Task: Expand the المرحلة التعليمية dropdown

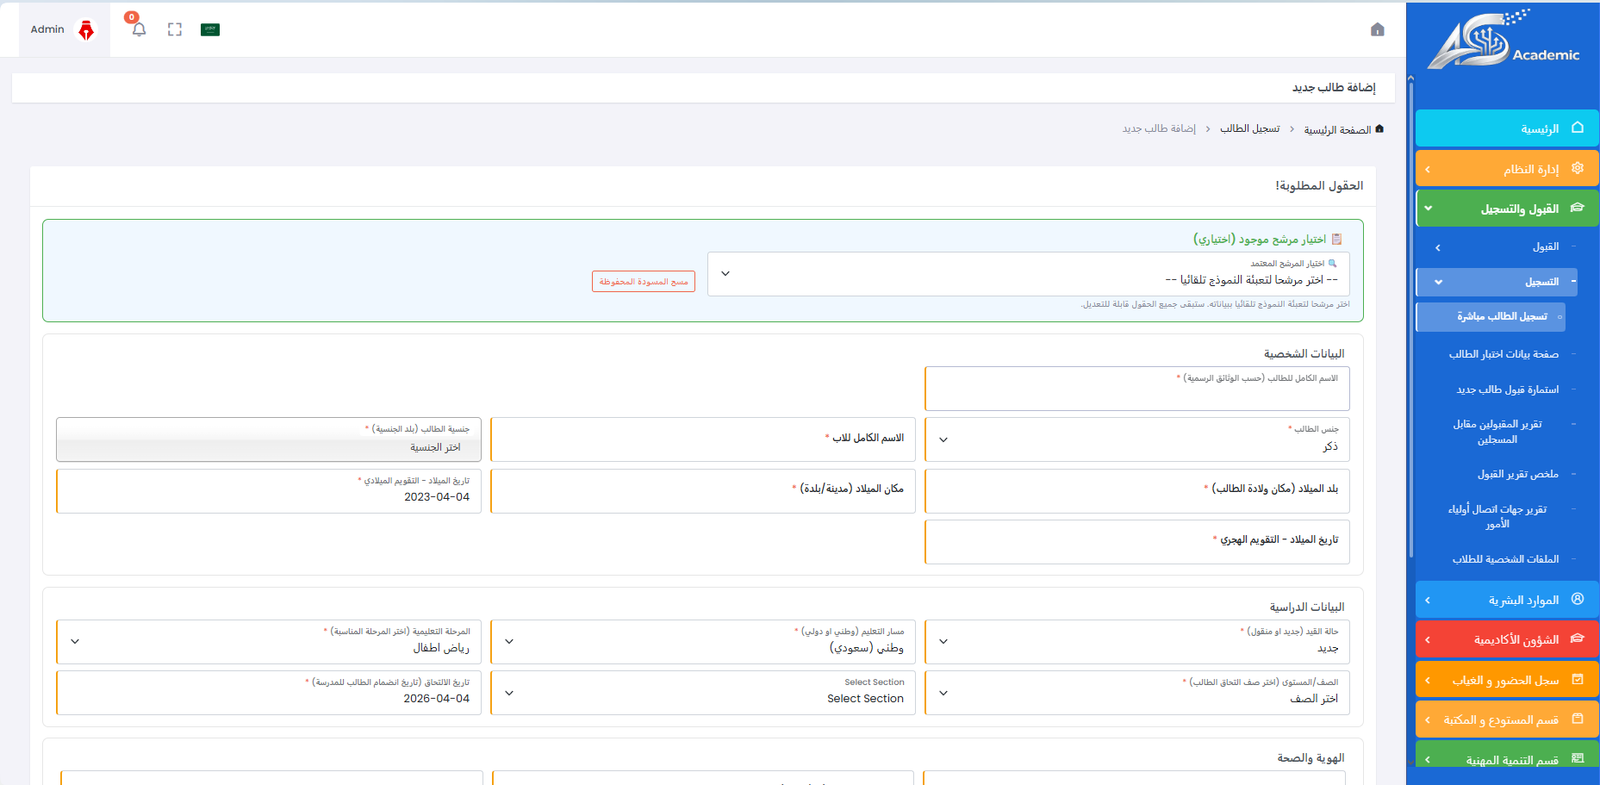Action: pos(268,641)
